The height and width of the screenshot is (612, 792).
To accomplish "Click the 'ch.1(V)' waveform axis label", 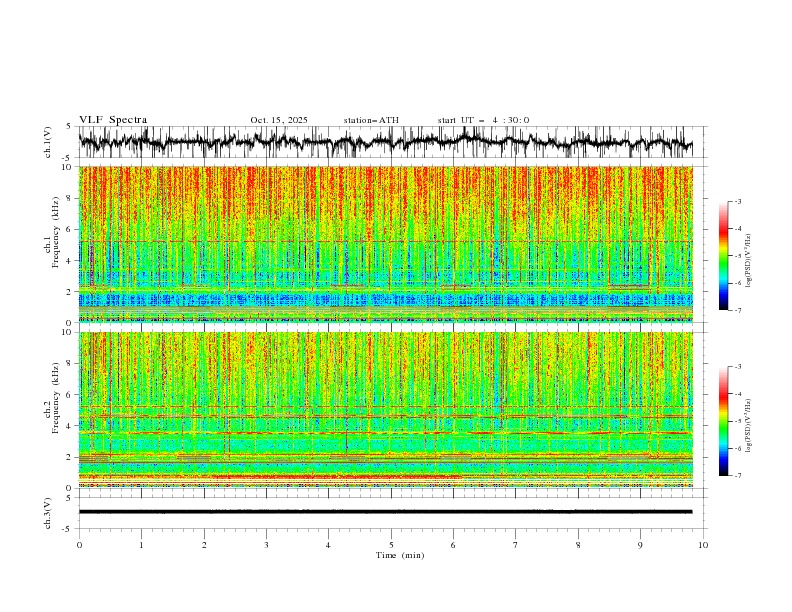I will [x=48, y=142].
